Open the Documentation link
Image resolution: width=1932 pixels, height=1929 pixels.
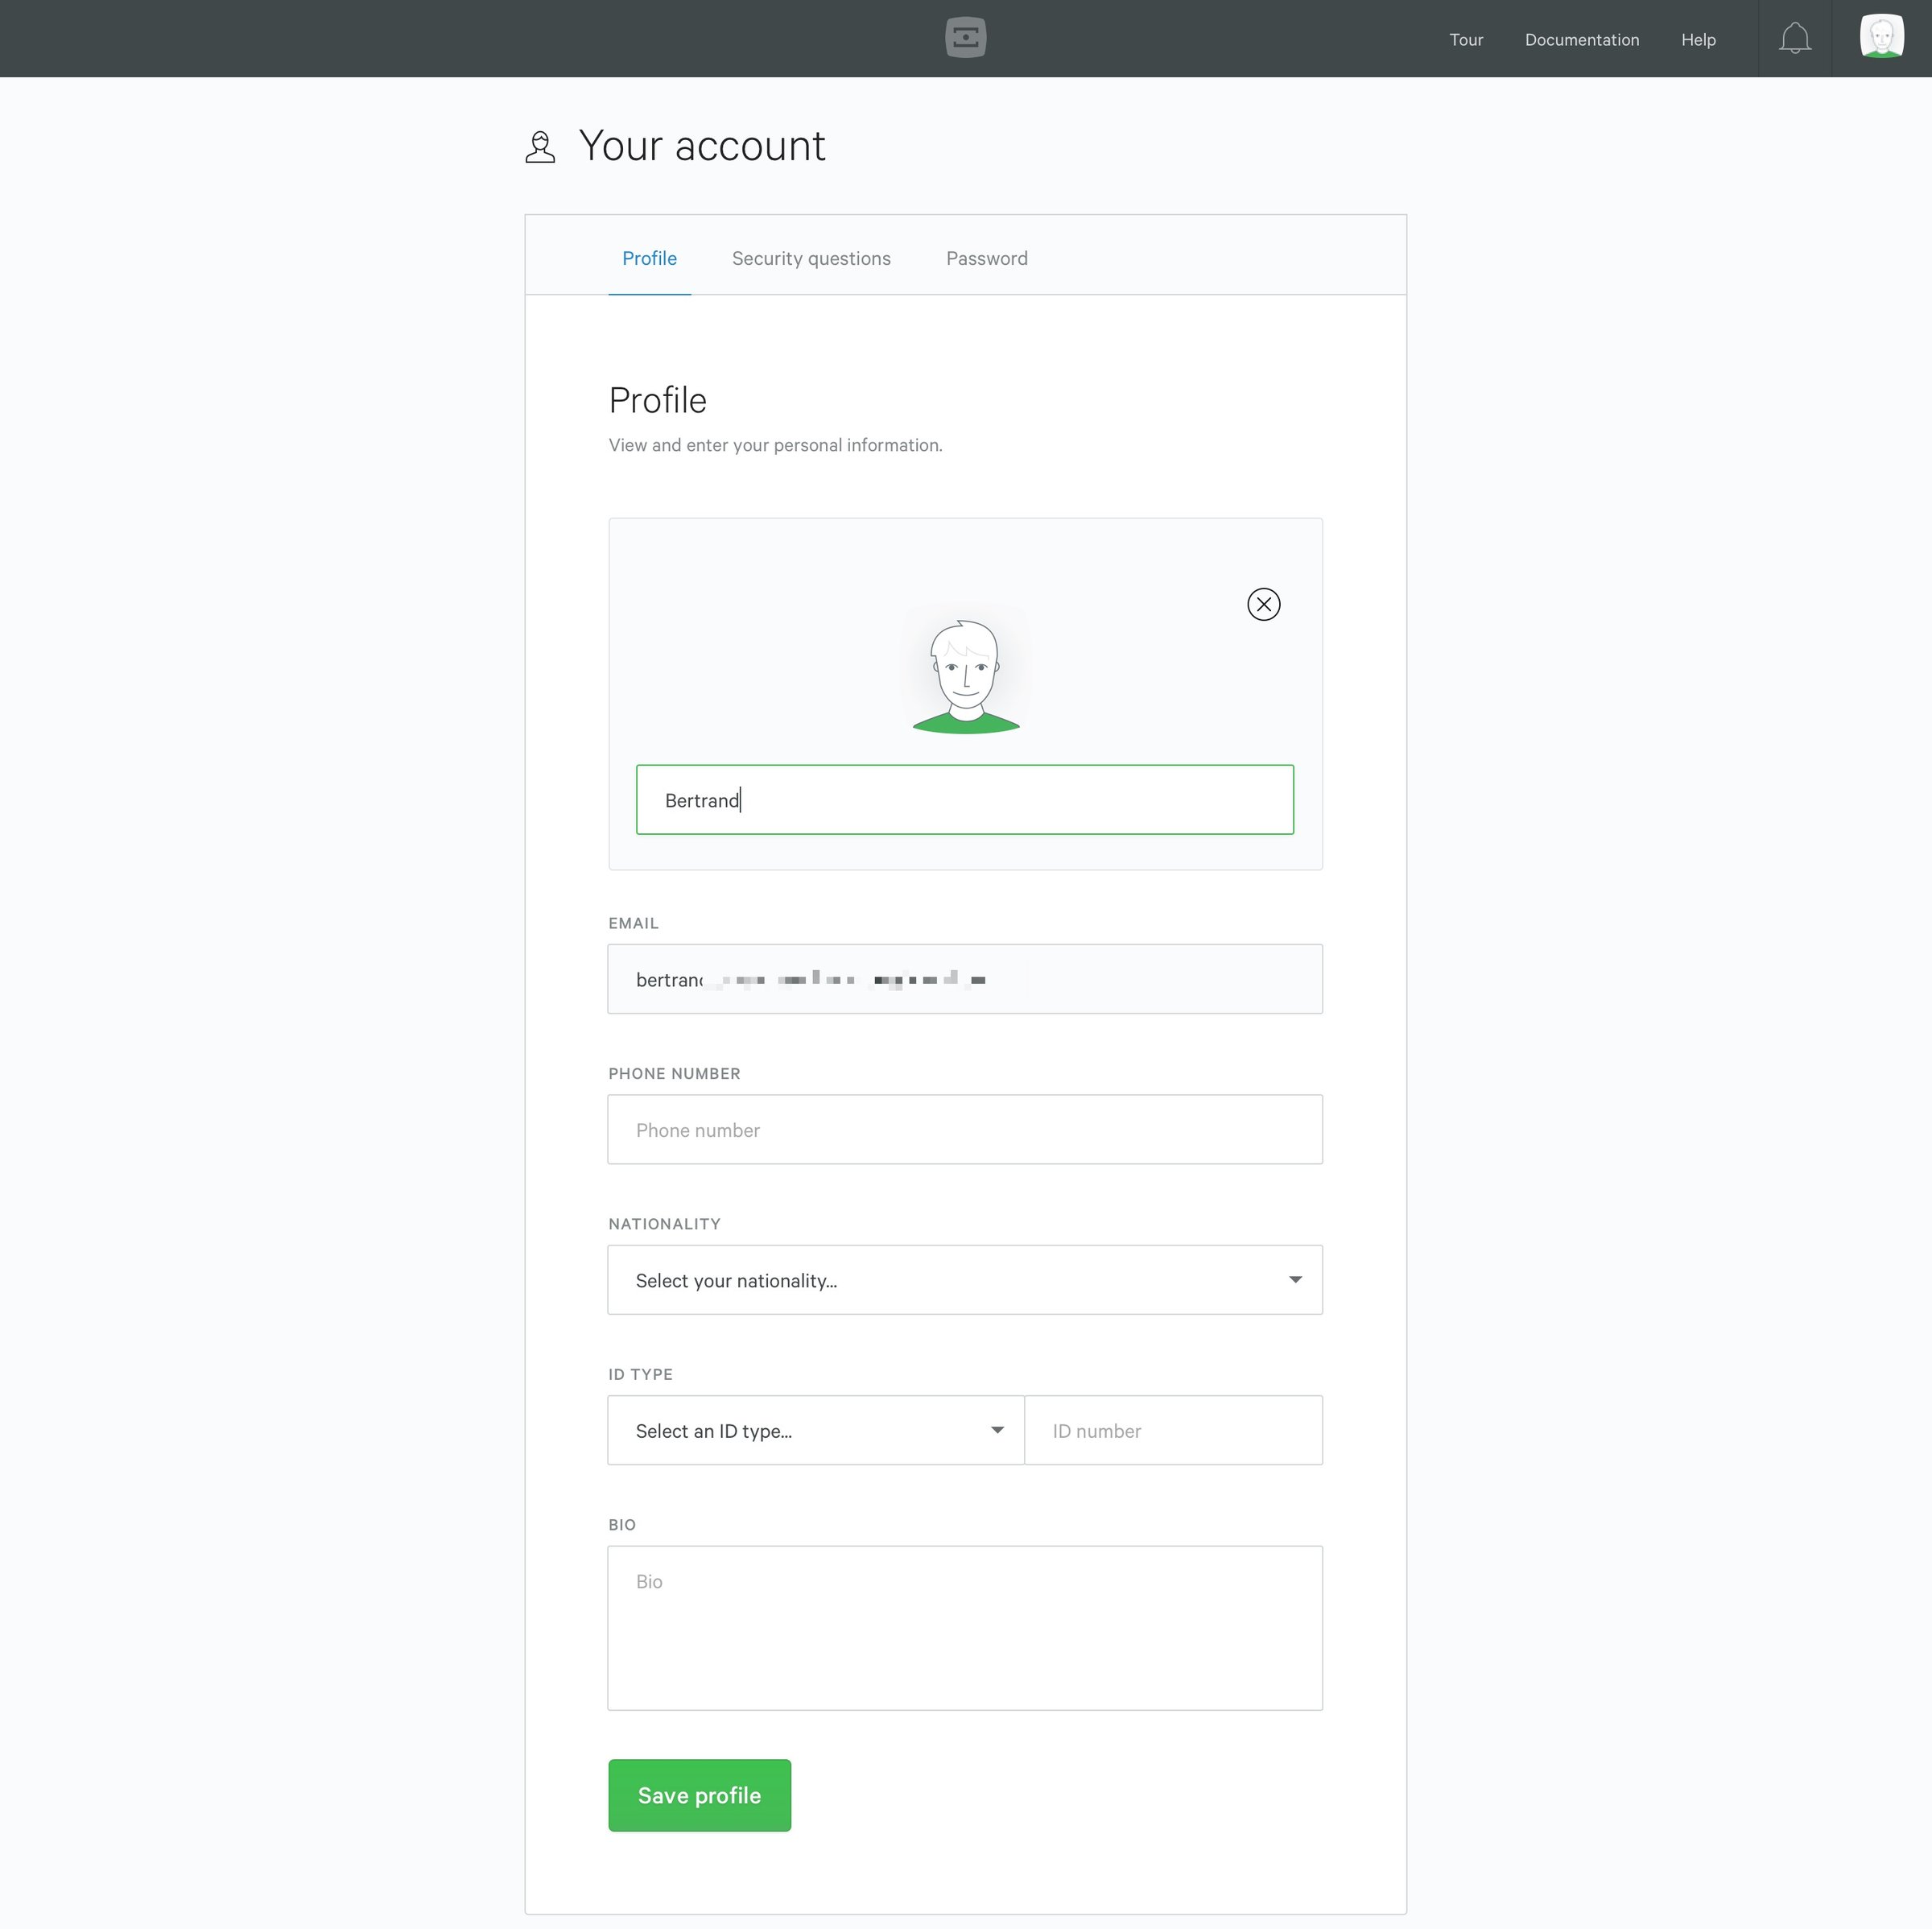pyautogui.click(x=1581, y=39)
